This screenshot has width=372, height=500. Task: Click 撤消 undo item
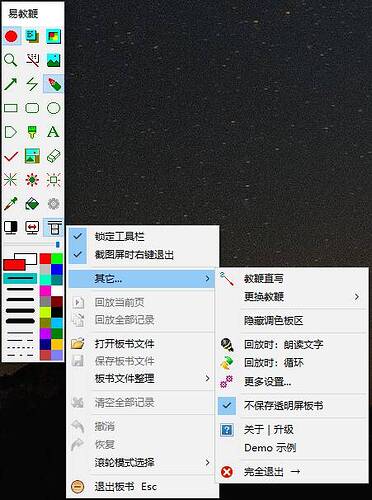(142, 427)
